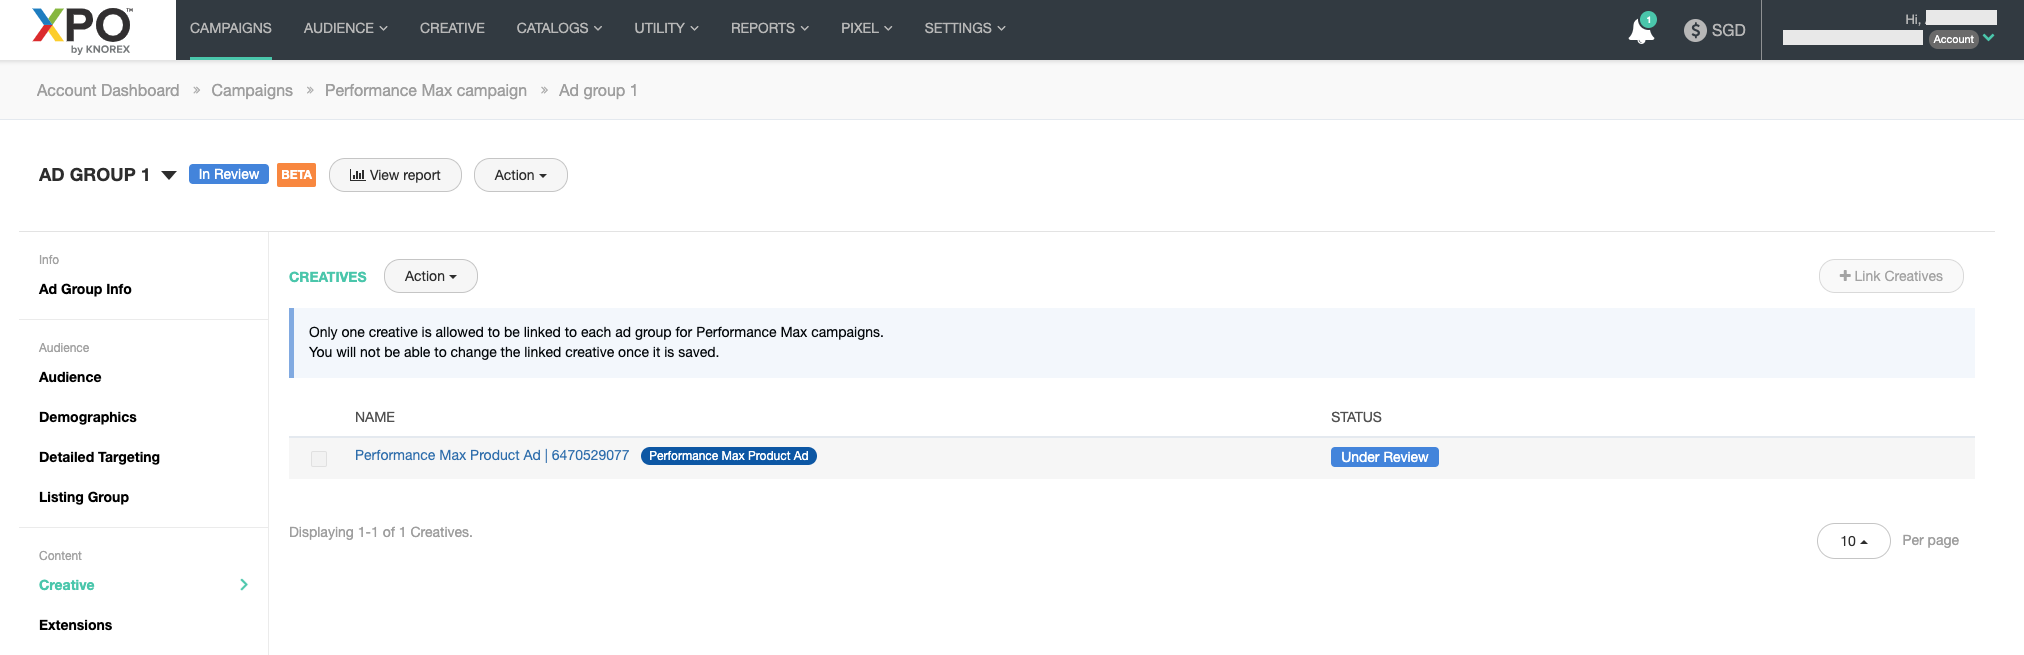Image resolution: width=2024 pixels, height=655 pixels.
Task: Expand the AD GROUP 1 title dropdown
Action: 169,175
